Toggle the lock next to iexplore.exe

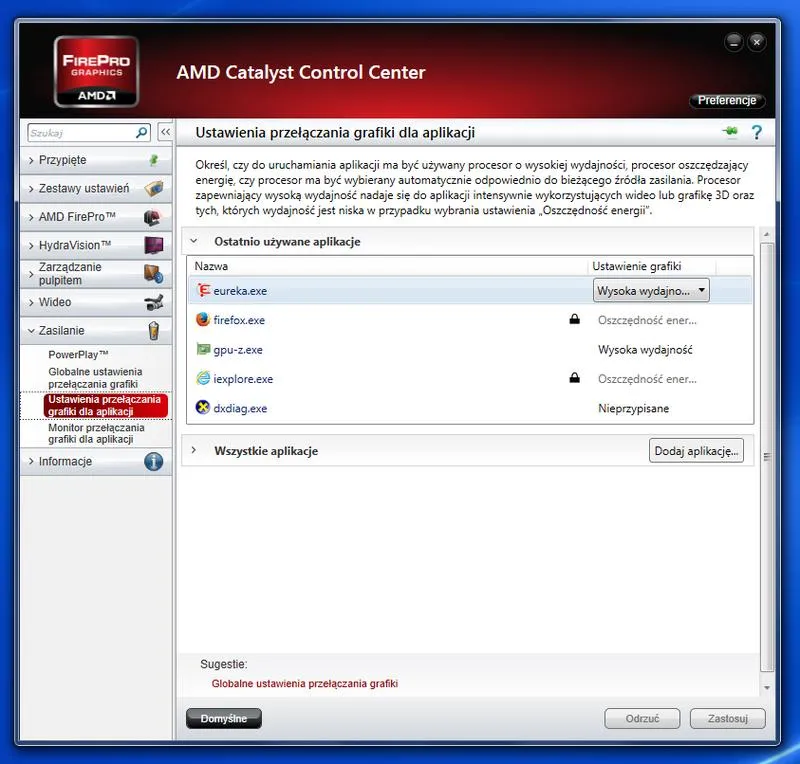click(x=574, y=377)
